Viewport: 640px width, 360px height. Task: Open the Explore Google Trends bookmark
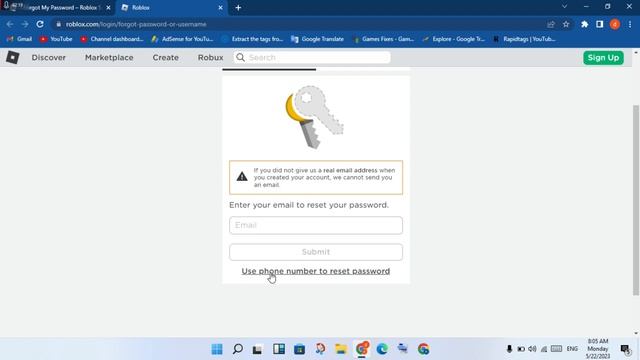[453, 39]
